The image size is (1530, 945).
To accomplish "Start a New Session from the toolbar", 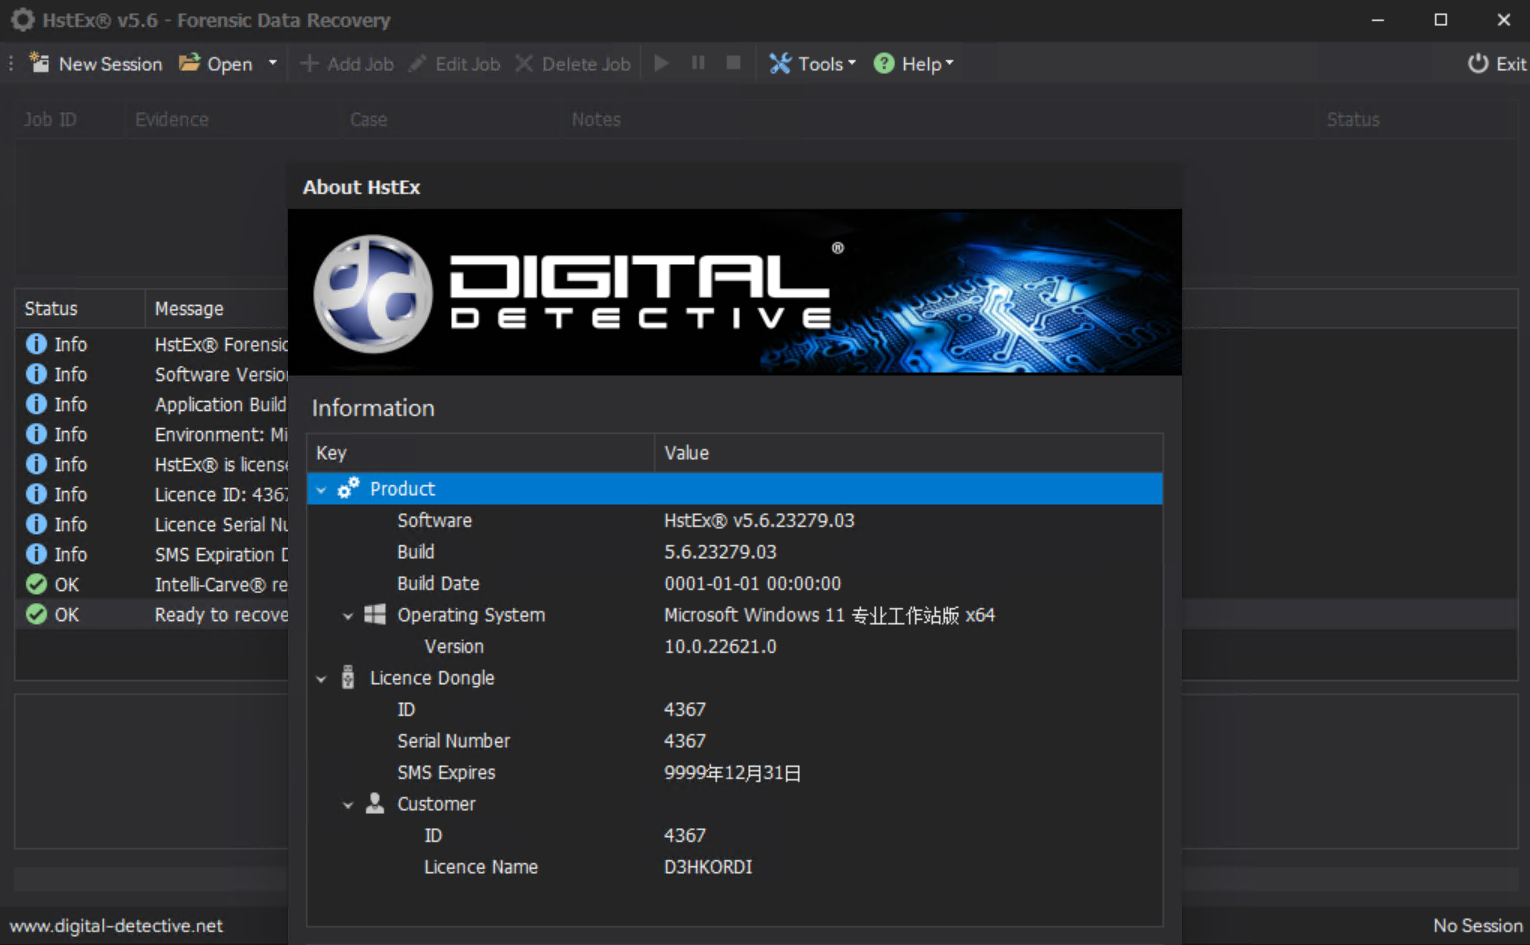I will coord(96,64).
